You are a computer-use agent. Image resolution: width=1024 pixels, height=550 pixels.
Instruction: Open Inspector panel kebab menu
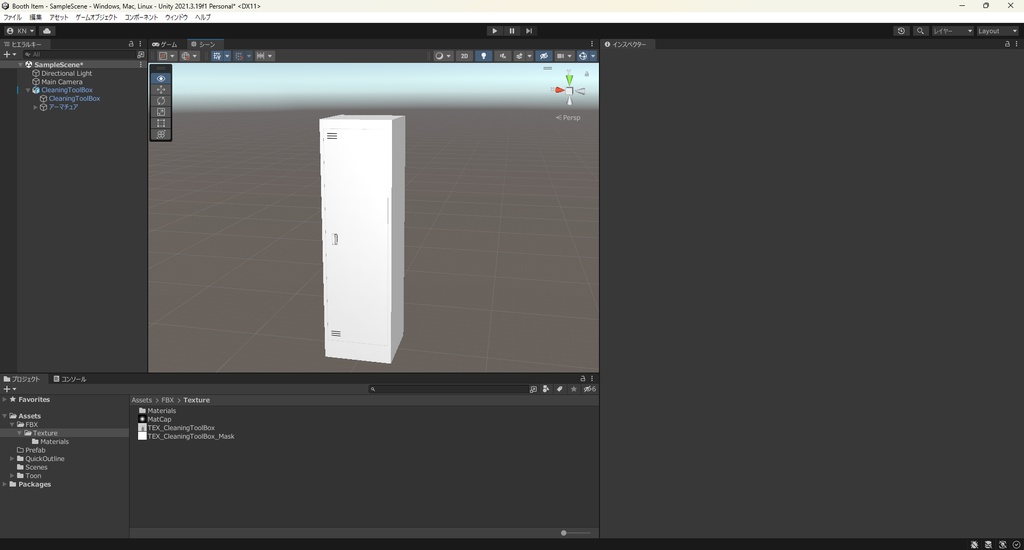(x=1017, y=44)
